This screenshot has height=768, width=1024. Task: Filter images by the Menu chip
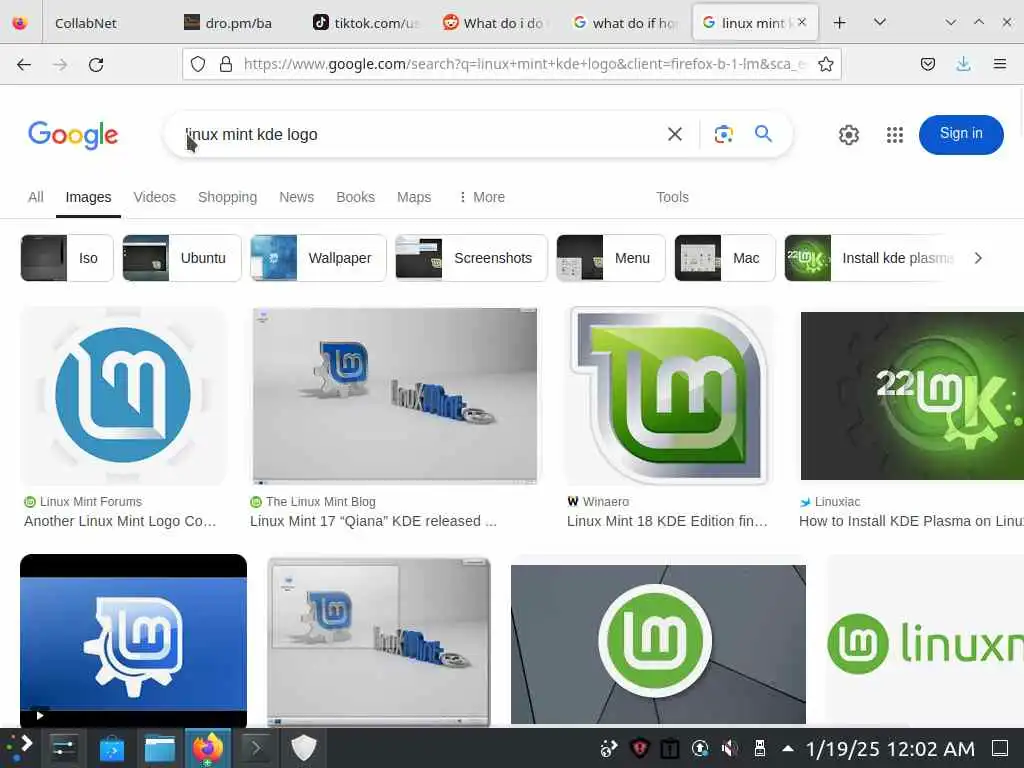point(611,258)
